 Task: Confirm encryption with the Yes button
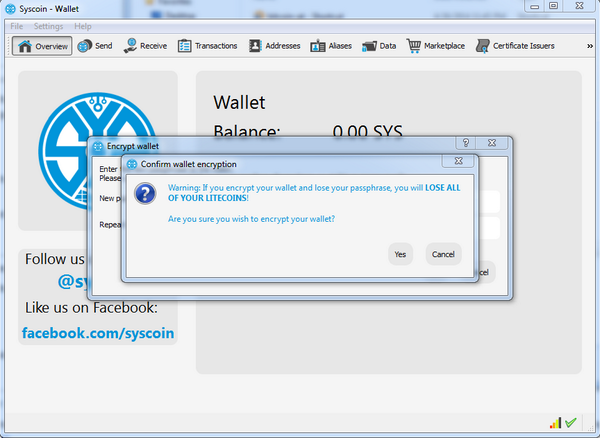[x=400, y=254]
